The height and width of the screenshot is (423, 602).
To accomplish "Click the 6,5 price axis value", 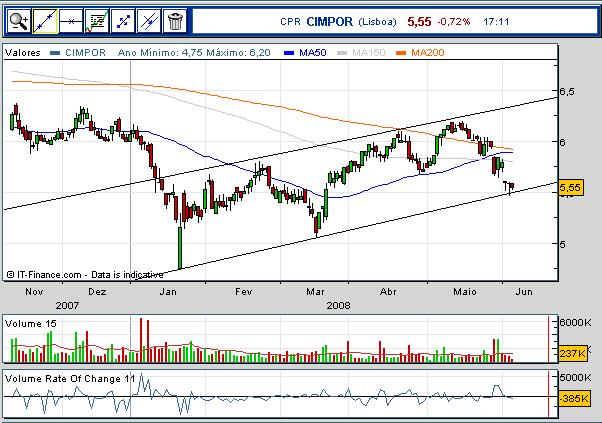I will [567, 92].
